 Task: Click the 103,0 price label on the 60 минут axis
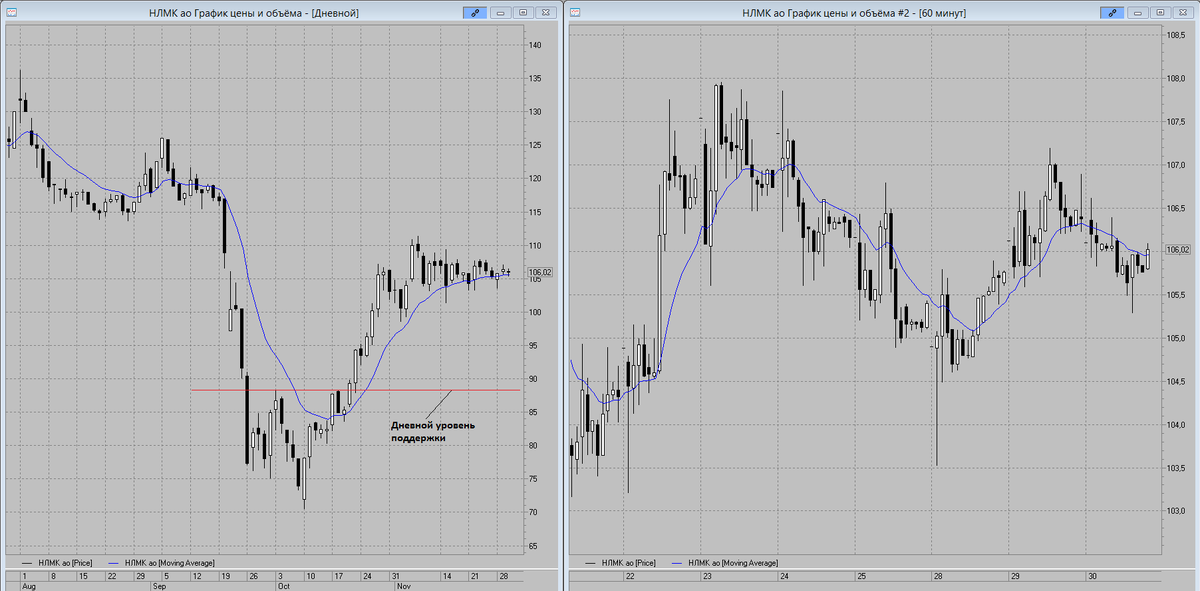(x=1176, y=511)
